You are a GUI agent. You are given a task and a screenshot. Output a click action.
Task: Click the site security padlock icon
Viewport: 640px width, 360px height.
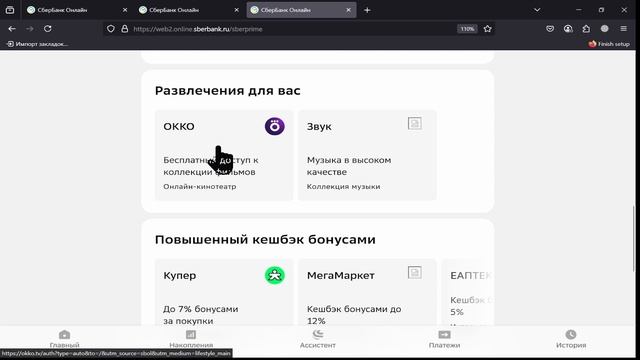124,29
